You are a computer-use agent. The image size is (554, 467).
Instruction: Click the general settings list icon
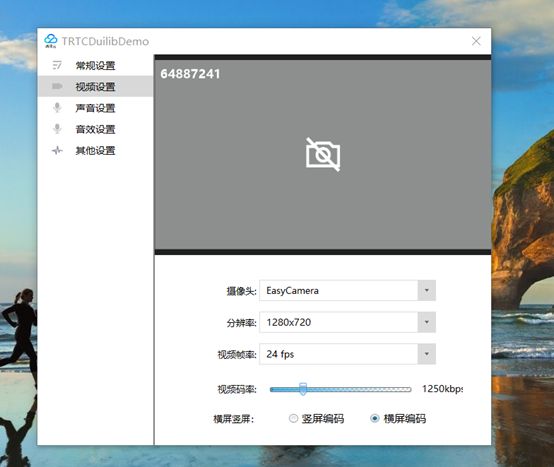57,65
